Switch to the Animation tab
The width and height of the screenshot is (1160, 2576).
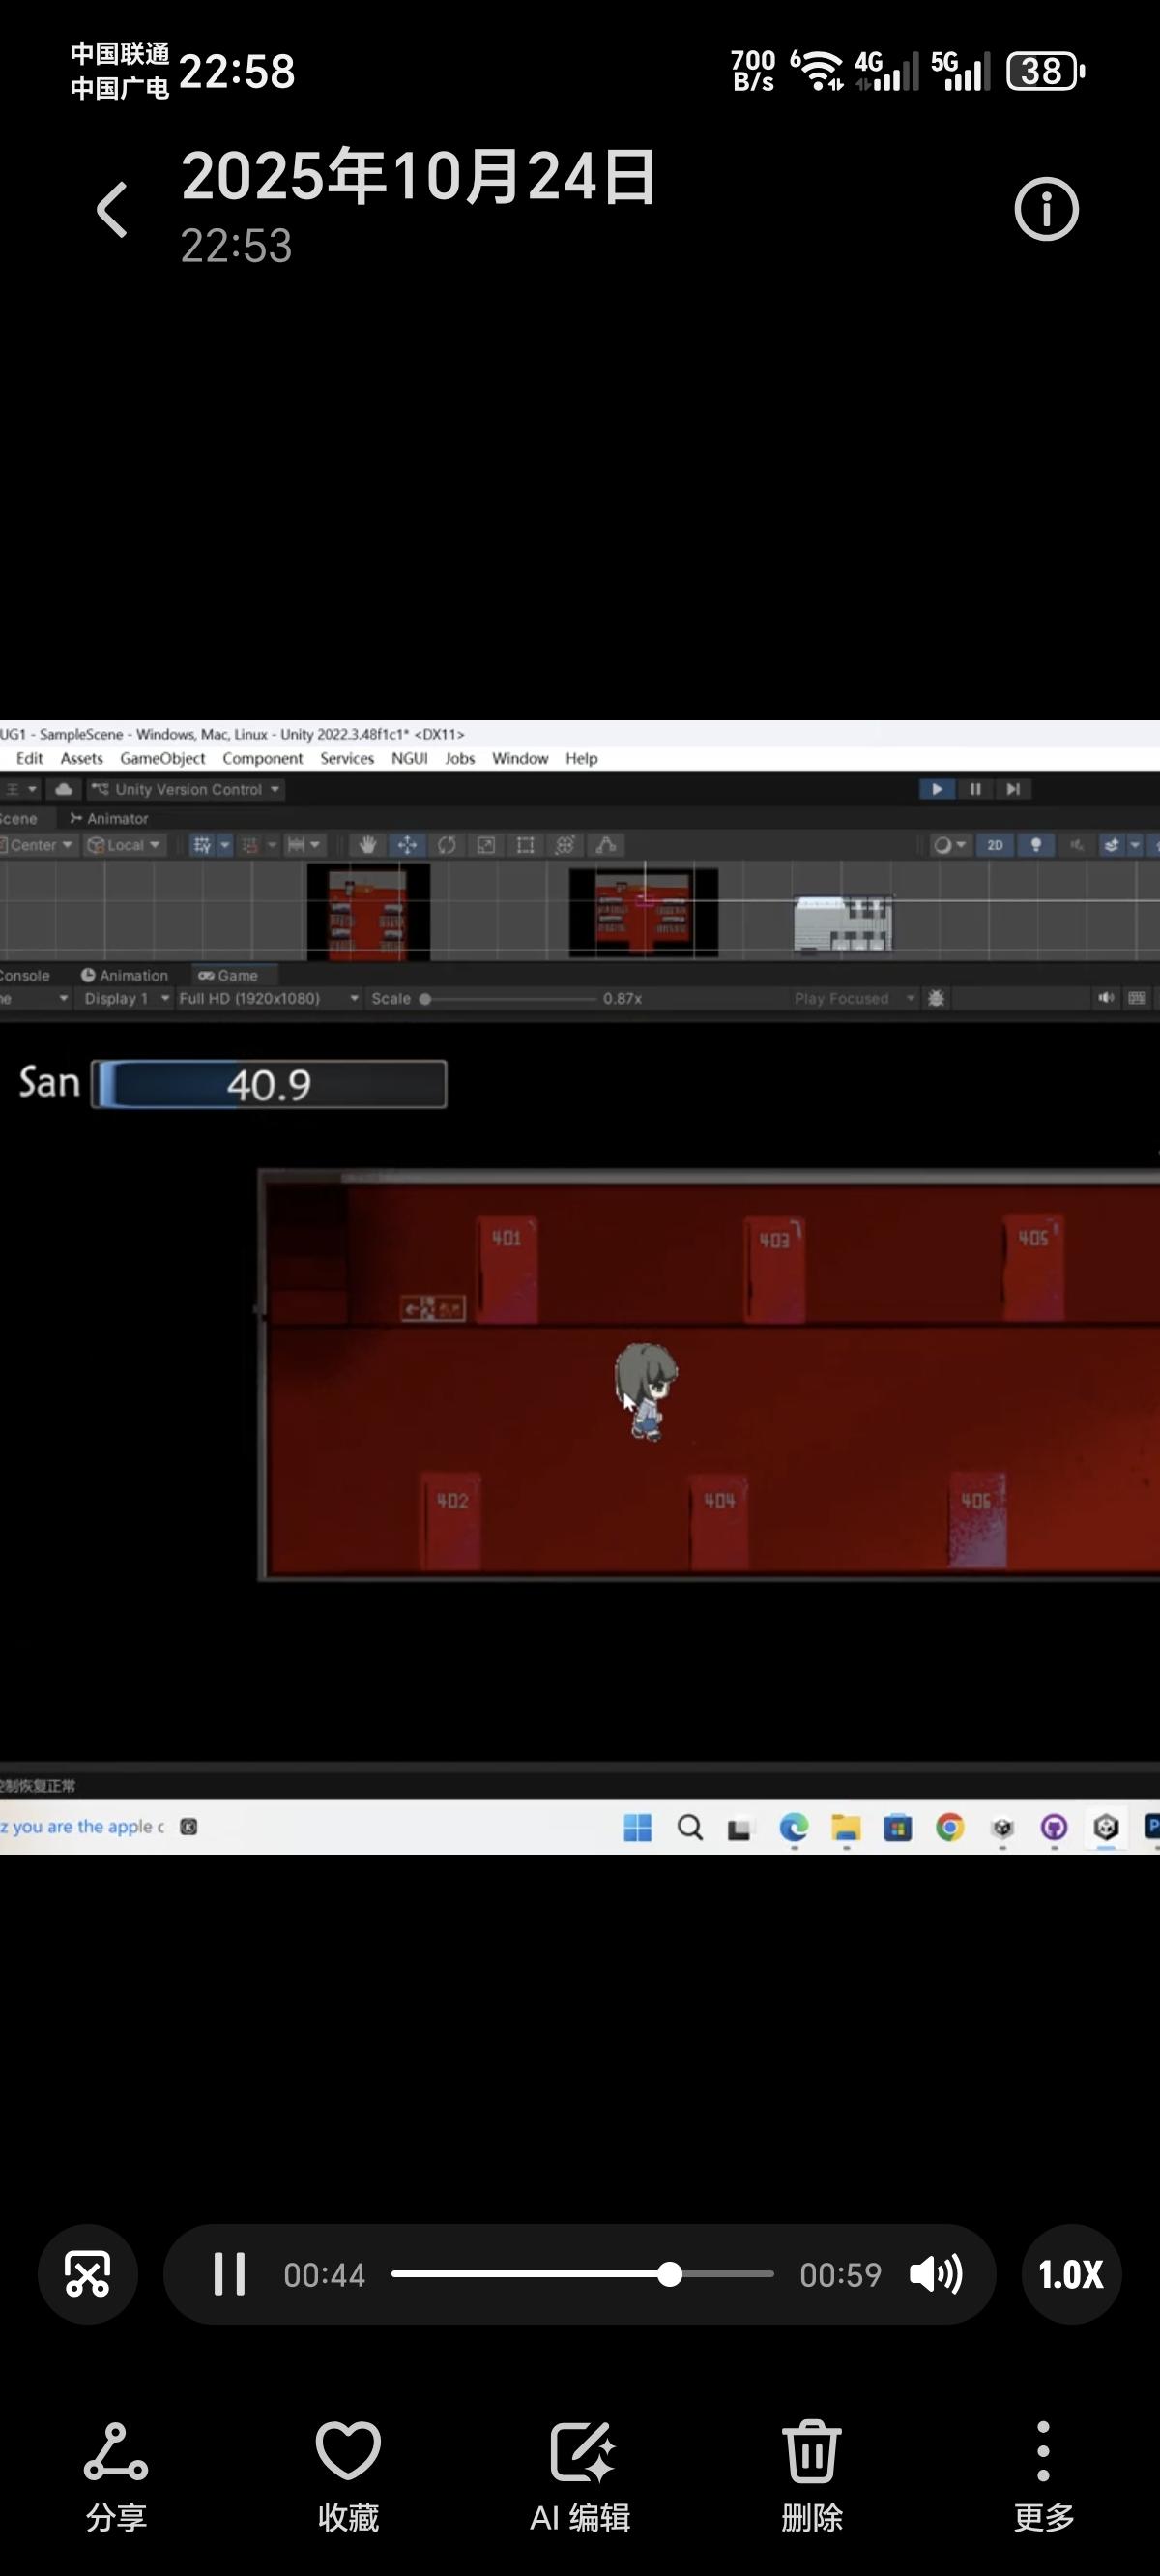point(125,975)
